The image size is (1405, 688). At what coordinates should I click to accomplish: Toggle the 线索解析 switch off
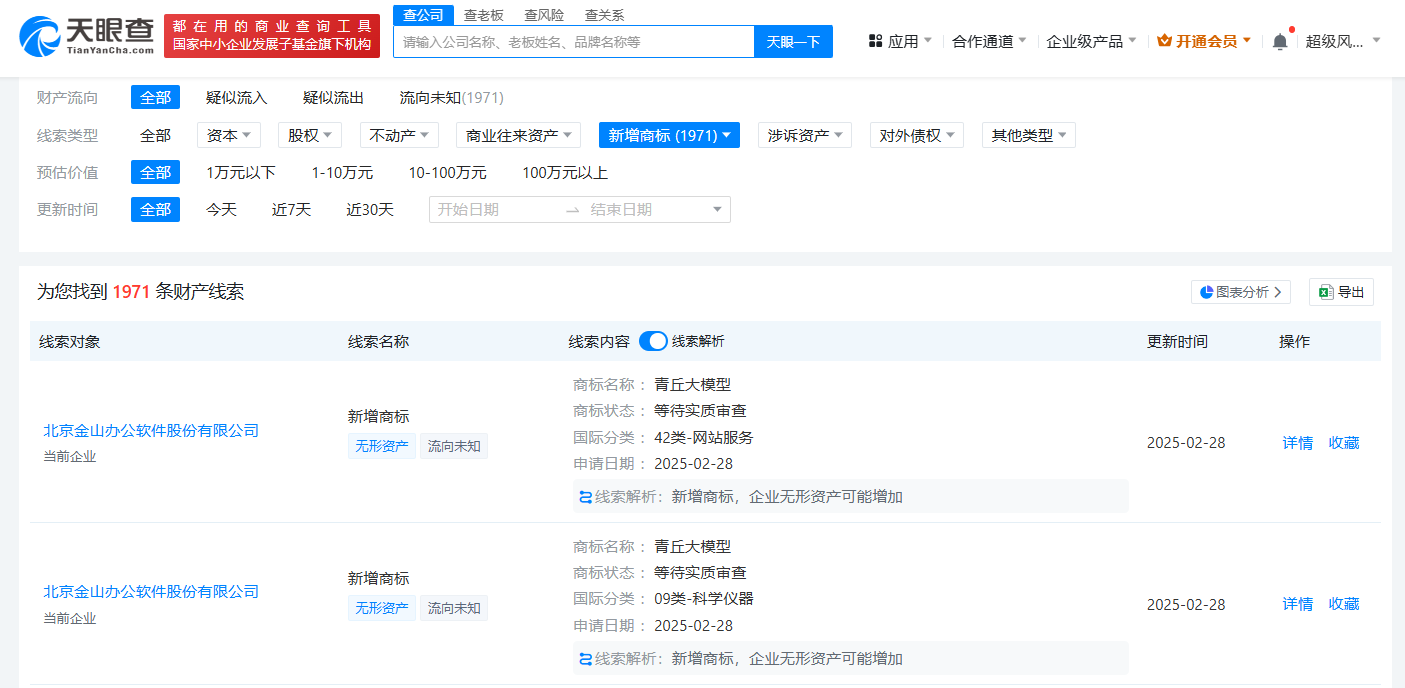click(653, 341)
